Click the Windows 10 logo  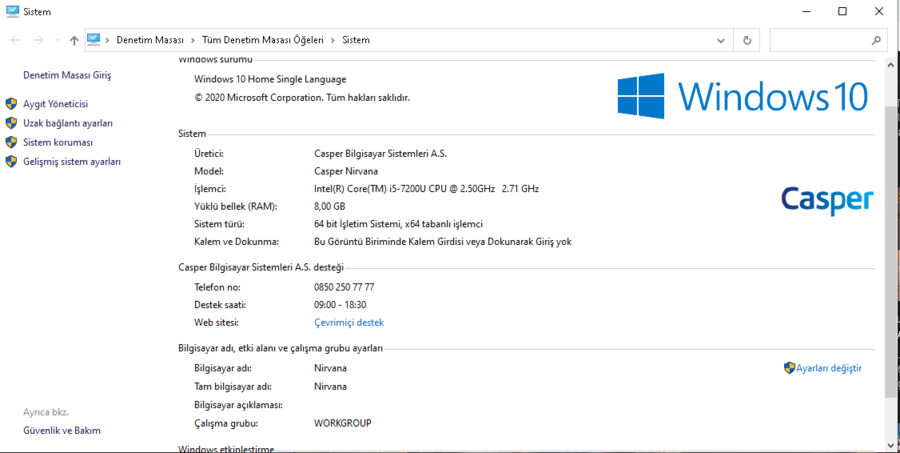743,96
